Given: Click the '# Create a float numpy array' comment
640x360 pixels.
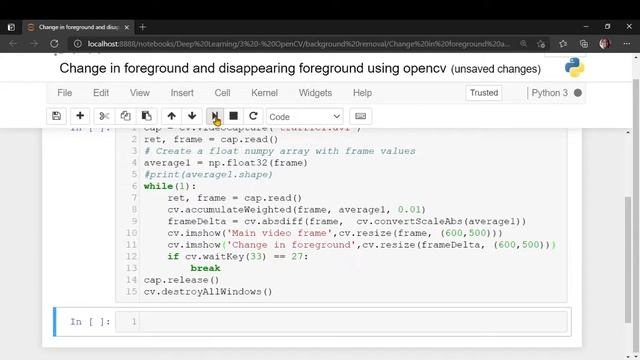Looking at the screenshot, I should (x=280, y=151).
